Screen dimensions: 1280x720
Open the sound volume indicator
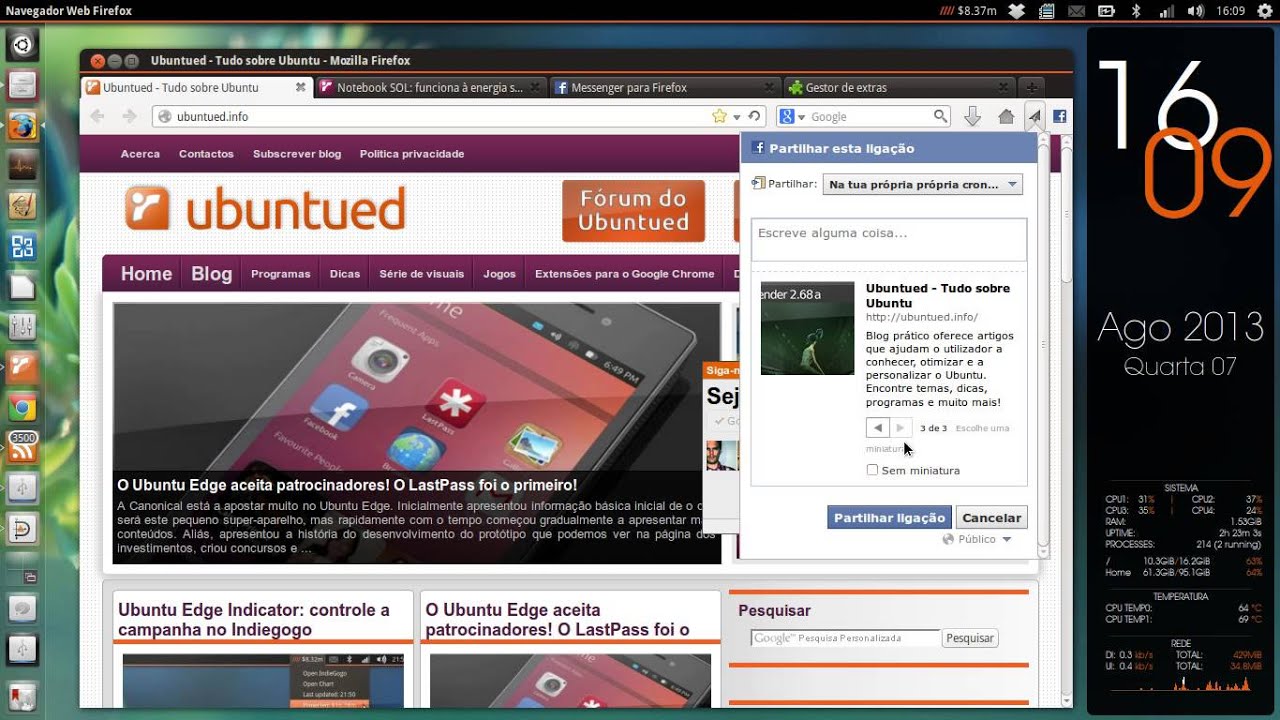coord(1195,11)
